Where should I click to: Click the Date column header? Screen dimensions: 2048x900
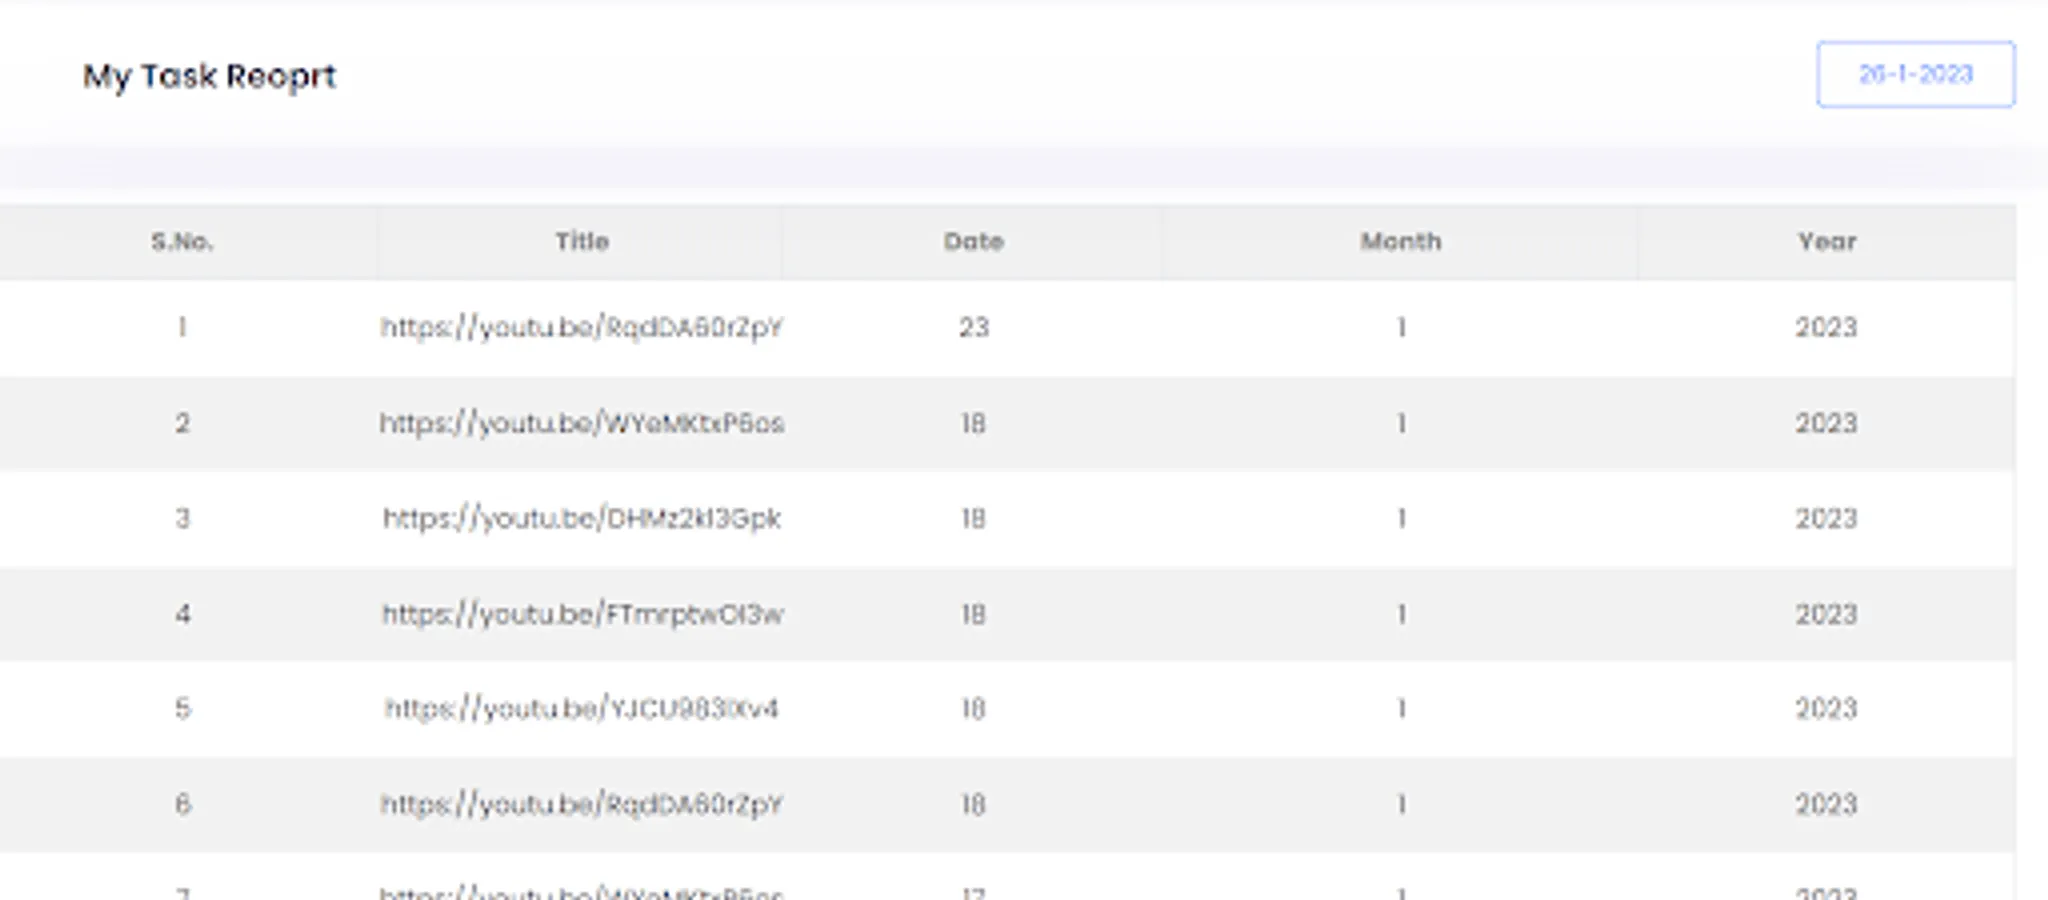click(973, 241)
